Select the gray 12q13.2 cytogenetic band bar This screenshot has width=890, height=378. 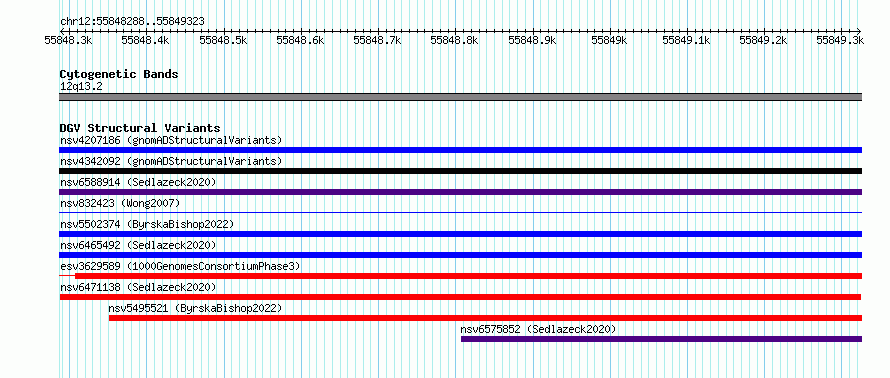click(460, 97)
